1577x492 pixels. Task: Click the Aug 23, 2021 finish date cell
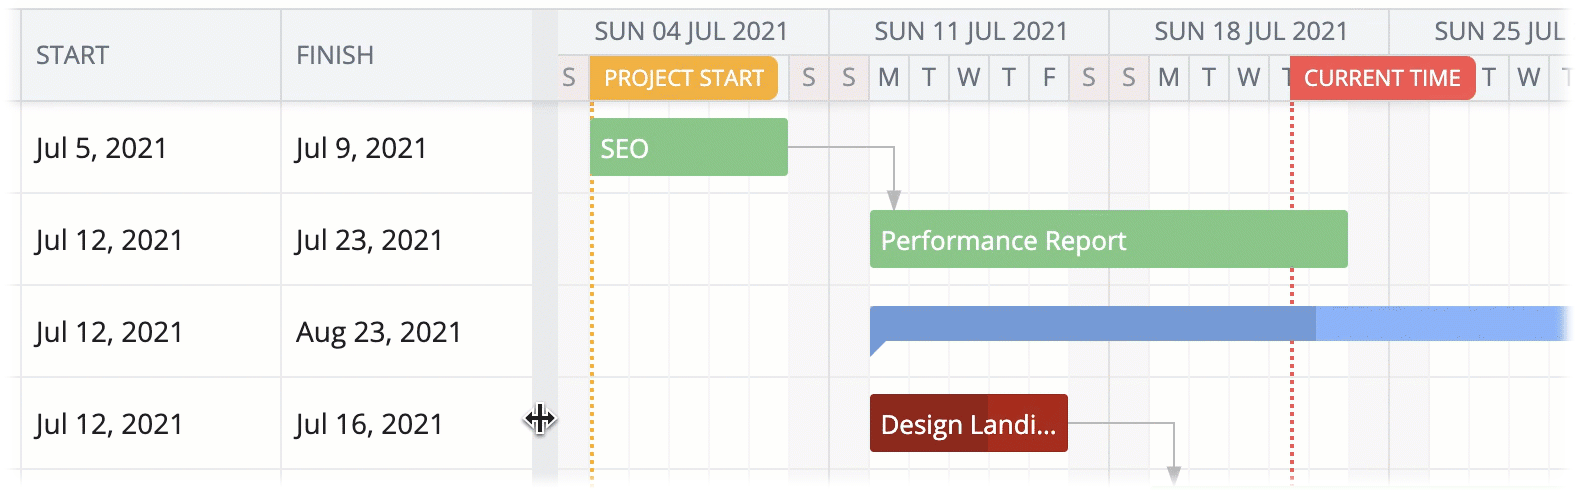click(378, 332)
